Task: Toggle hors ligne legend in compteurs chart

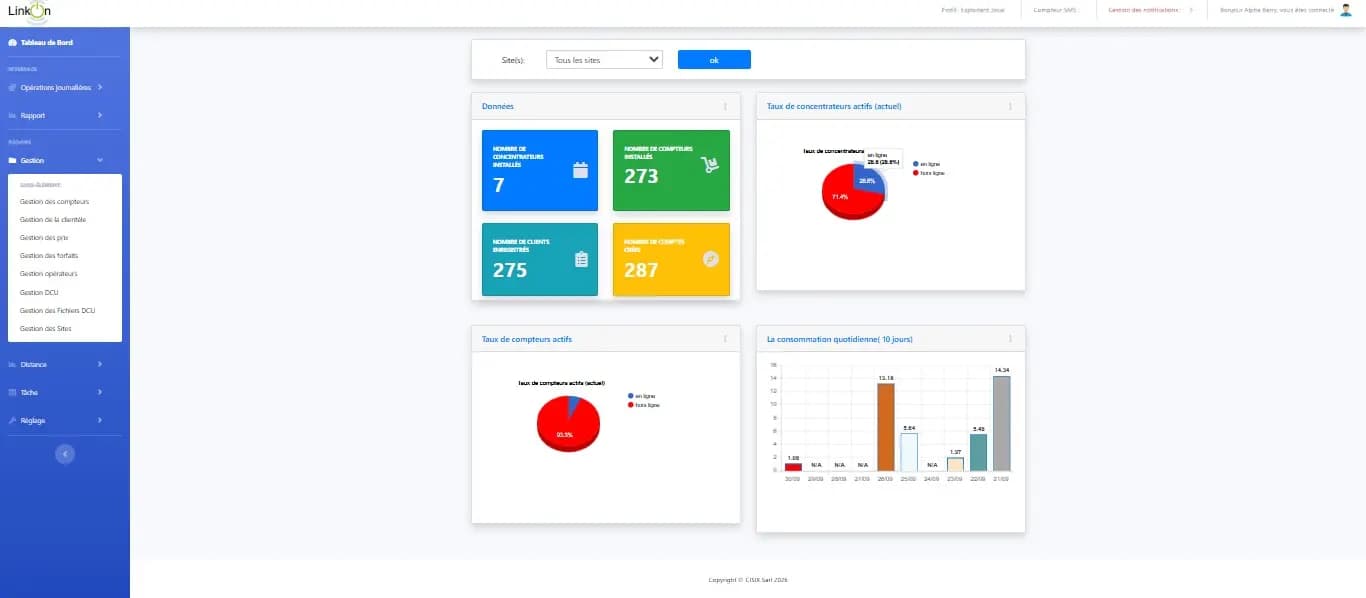Action: click(x=644, y=405)
